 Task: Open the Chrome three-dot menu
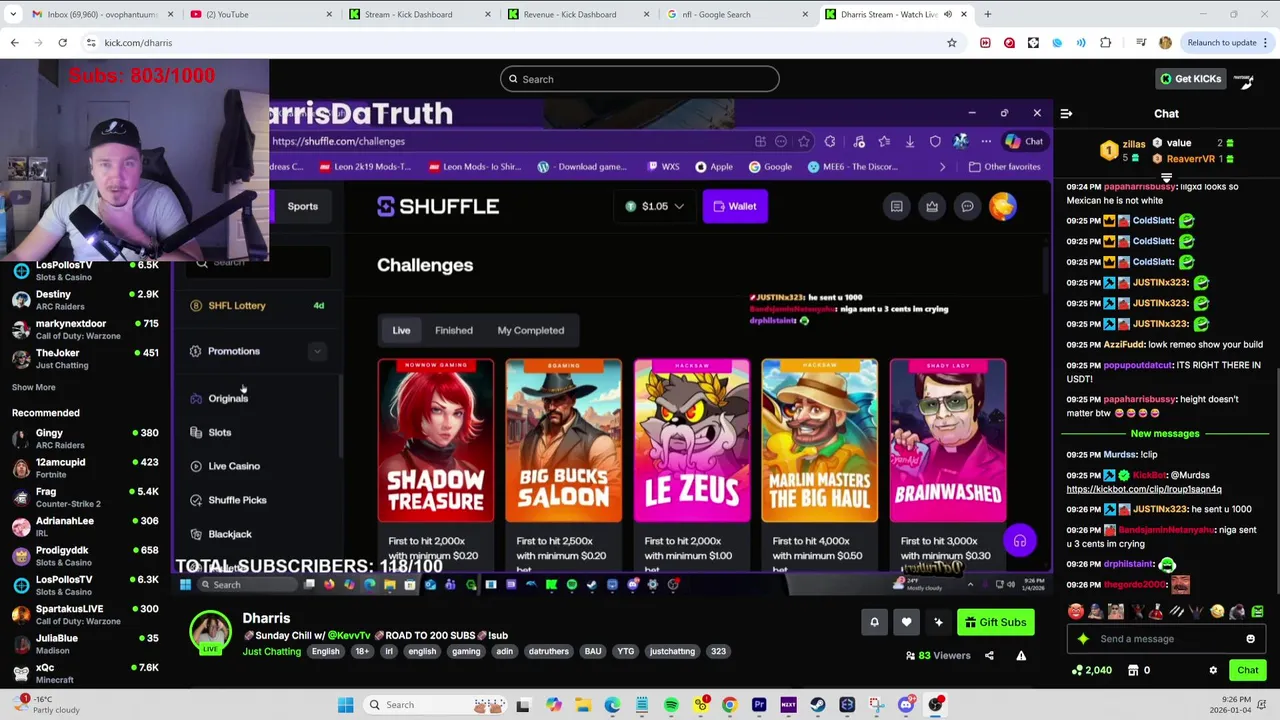[1265, 43]
